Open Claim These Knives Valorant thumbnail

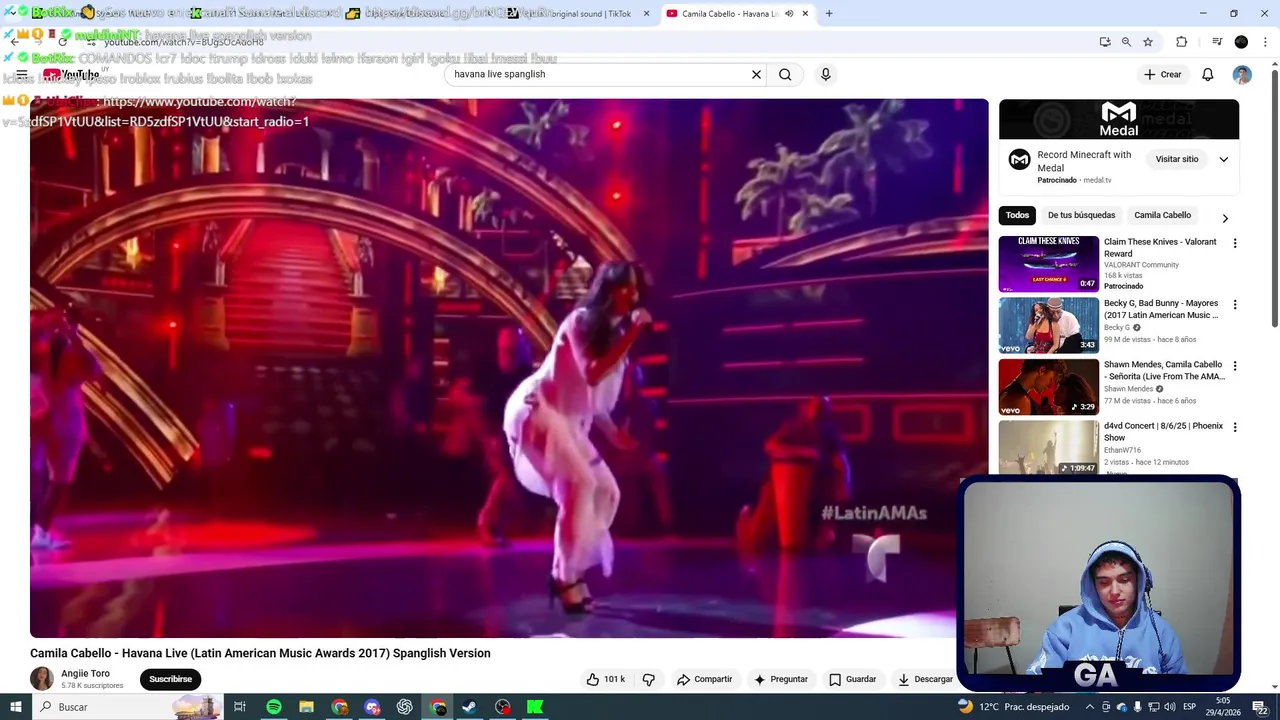click(x=1049, y=264)
